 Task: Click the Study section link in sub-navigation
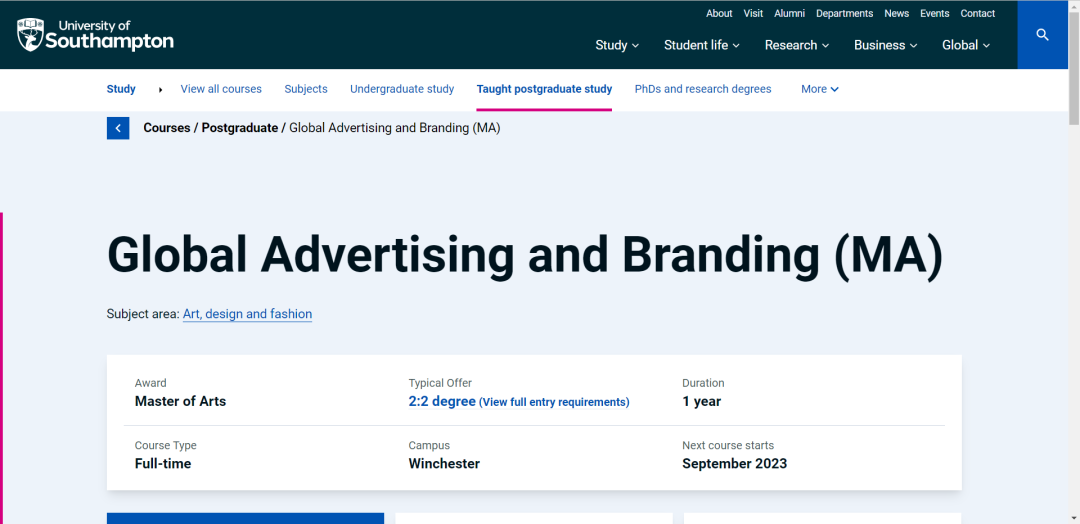(121, 89)
